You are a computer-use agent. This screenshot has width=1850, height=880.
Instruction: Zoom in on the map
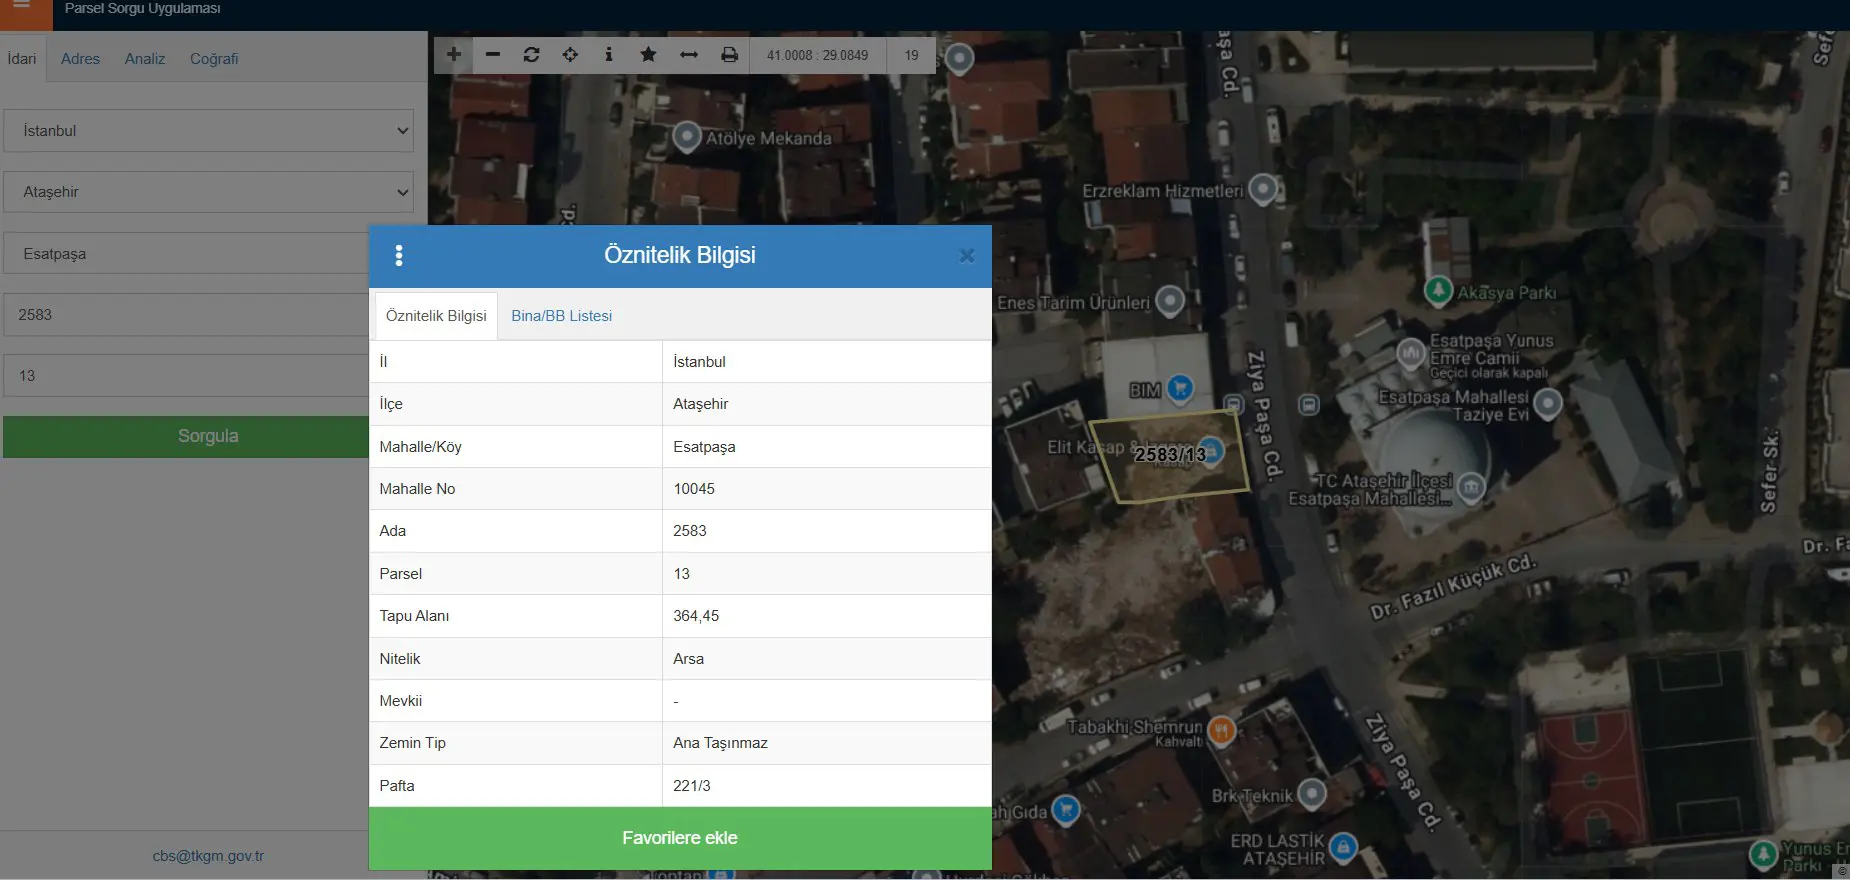[x=454, y=55]
